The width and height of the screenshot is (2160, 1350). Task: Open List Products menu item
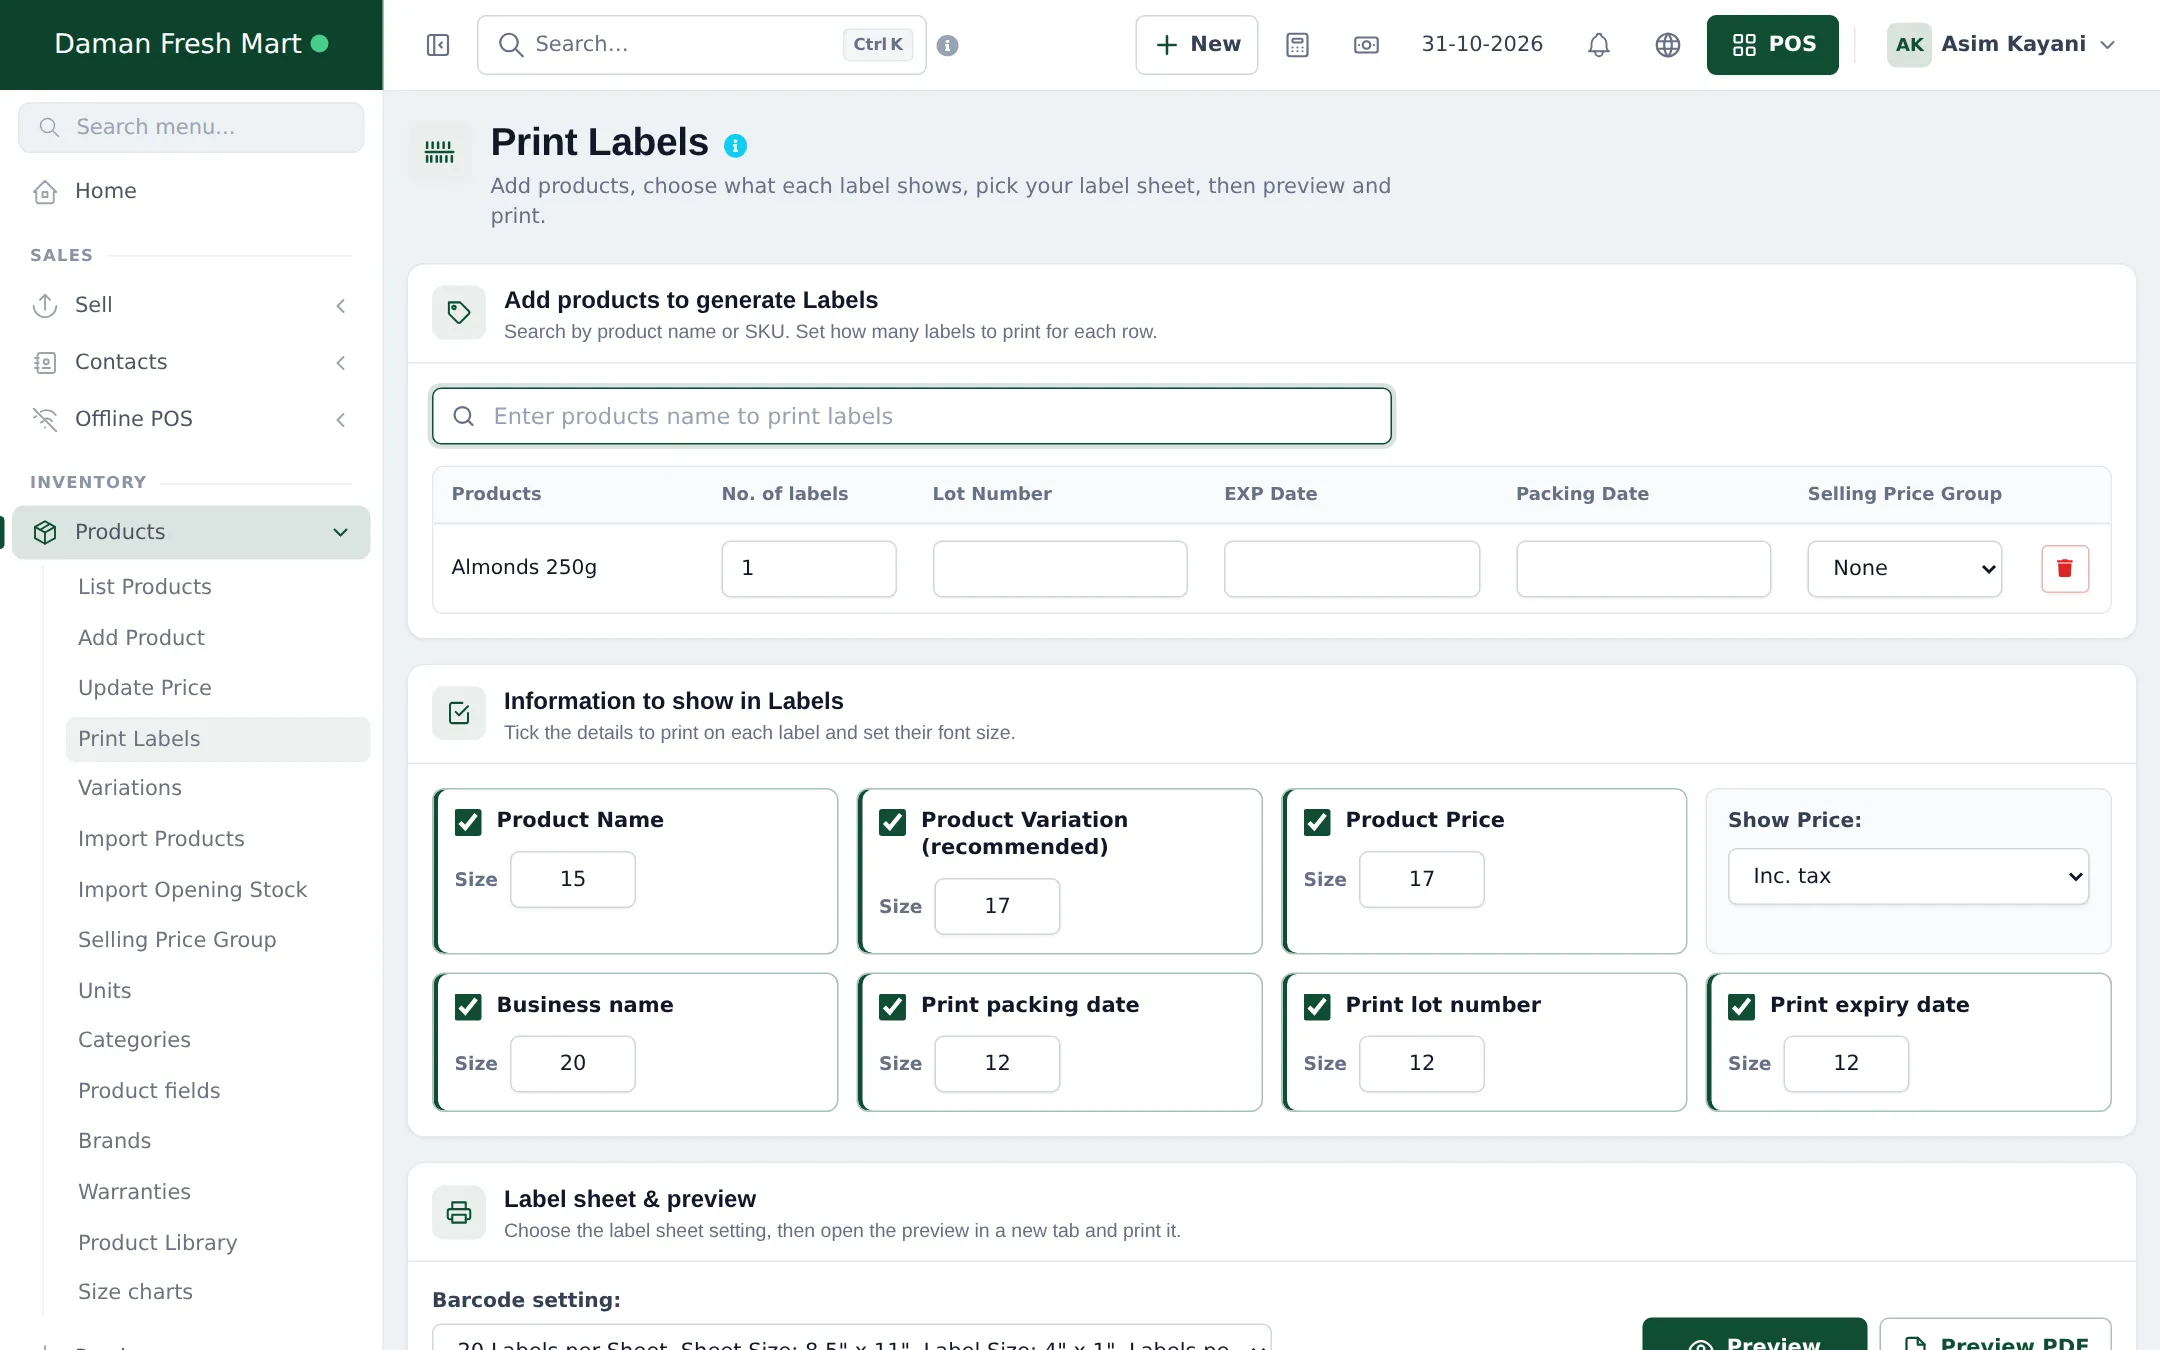(145, 587)
